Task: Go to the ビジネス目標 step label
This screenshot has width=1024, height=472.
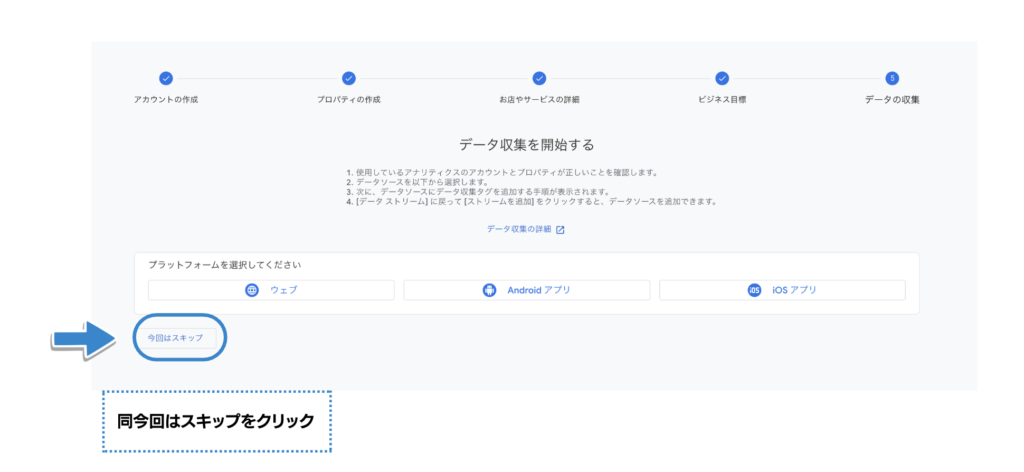Action: click(x=722, y=100)
